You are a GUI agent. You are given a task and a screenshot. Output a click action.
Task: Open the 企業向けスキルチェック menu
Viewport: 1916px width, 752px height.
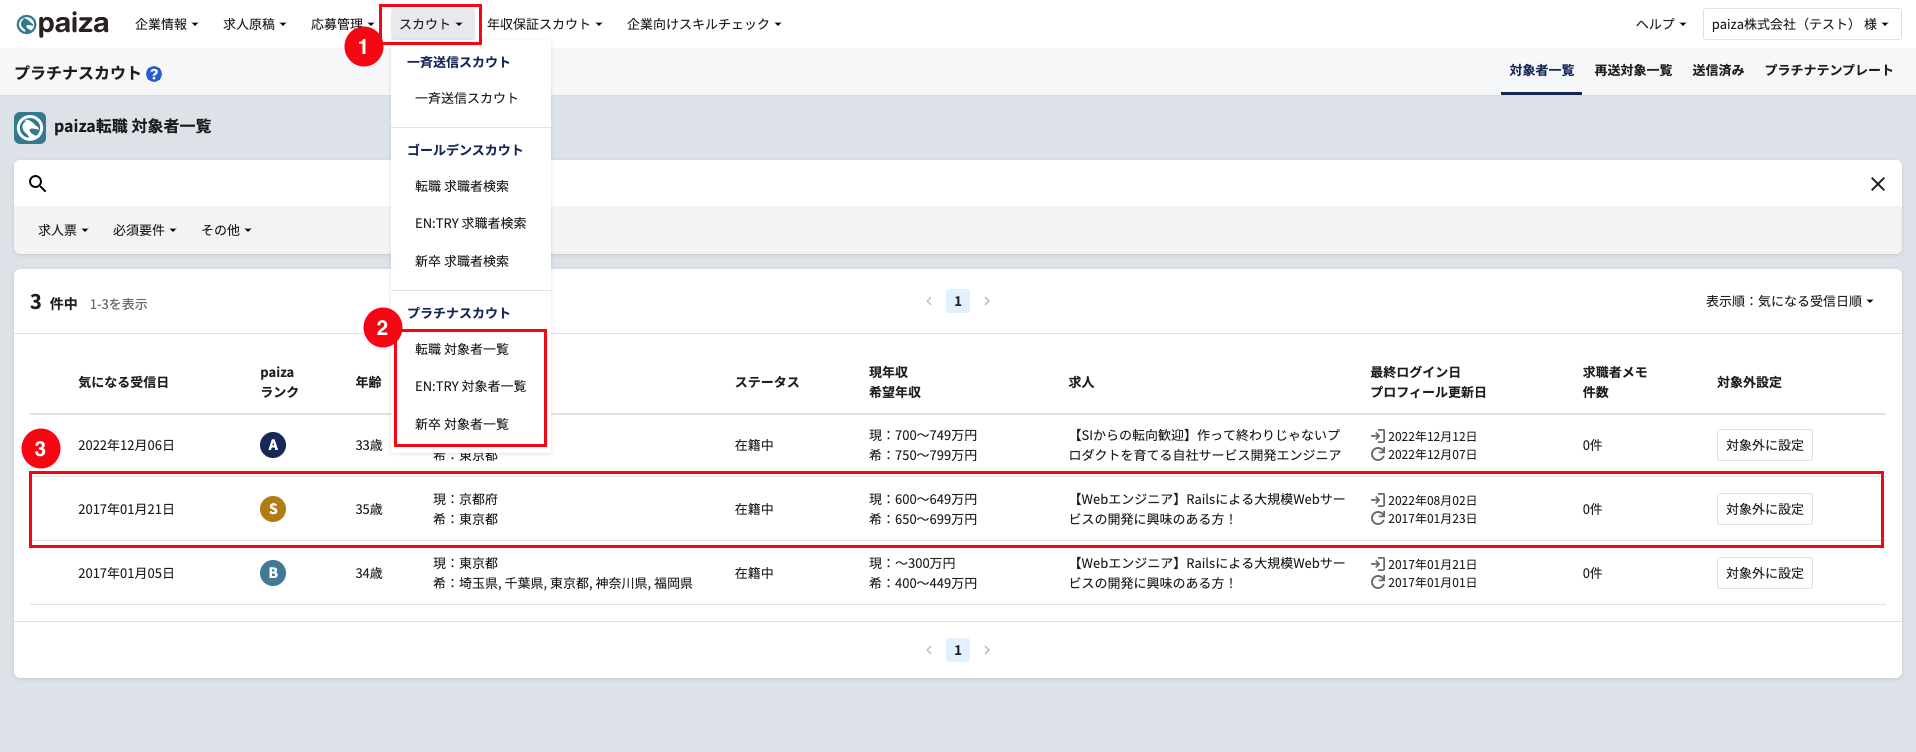(704, 24)
